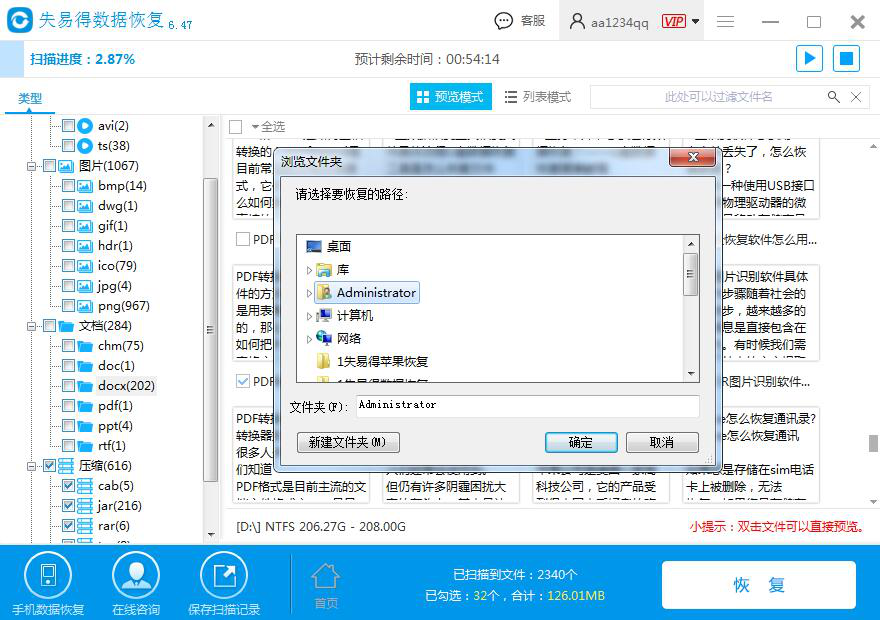880x620 pixels.
Task: Collapse the 压缩(616) tree node
Action: click(x=31, y=466)
